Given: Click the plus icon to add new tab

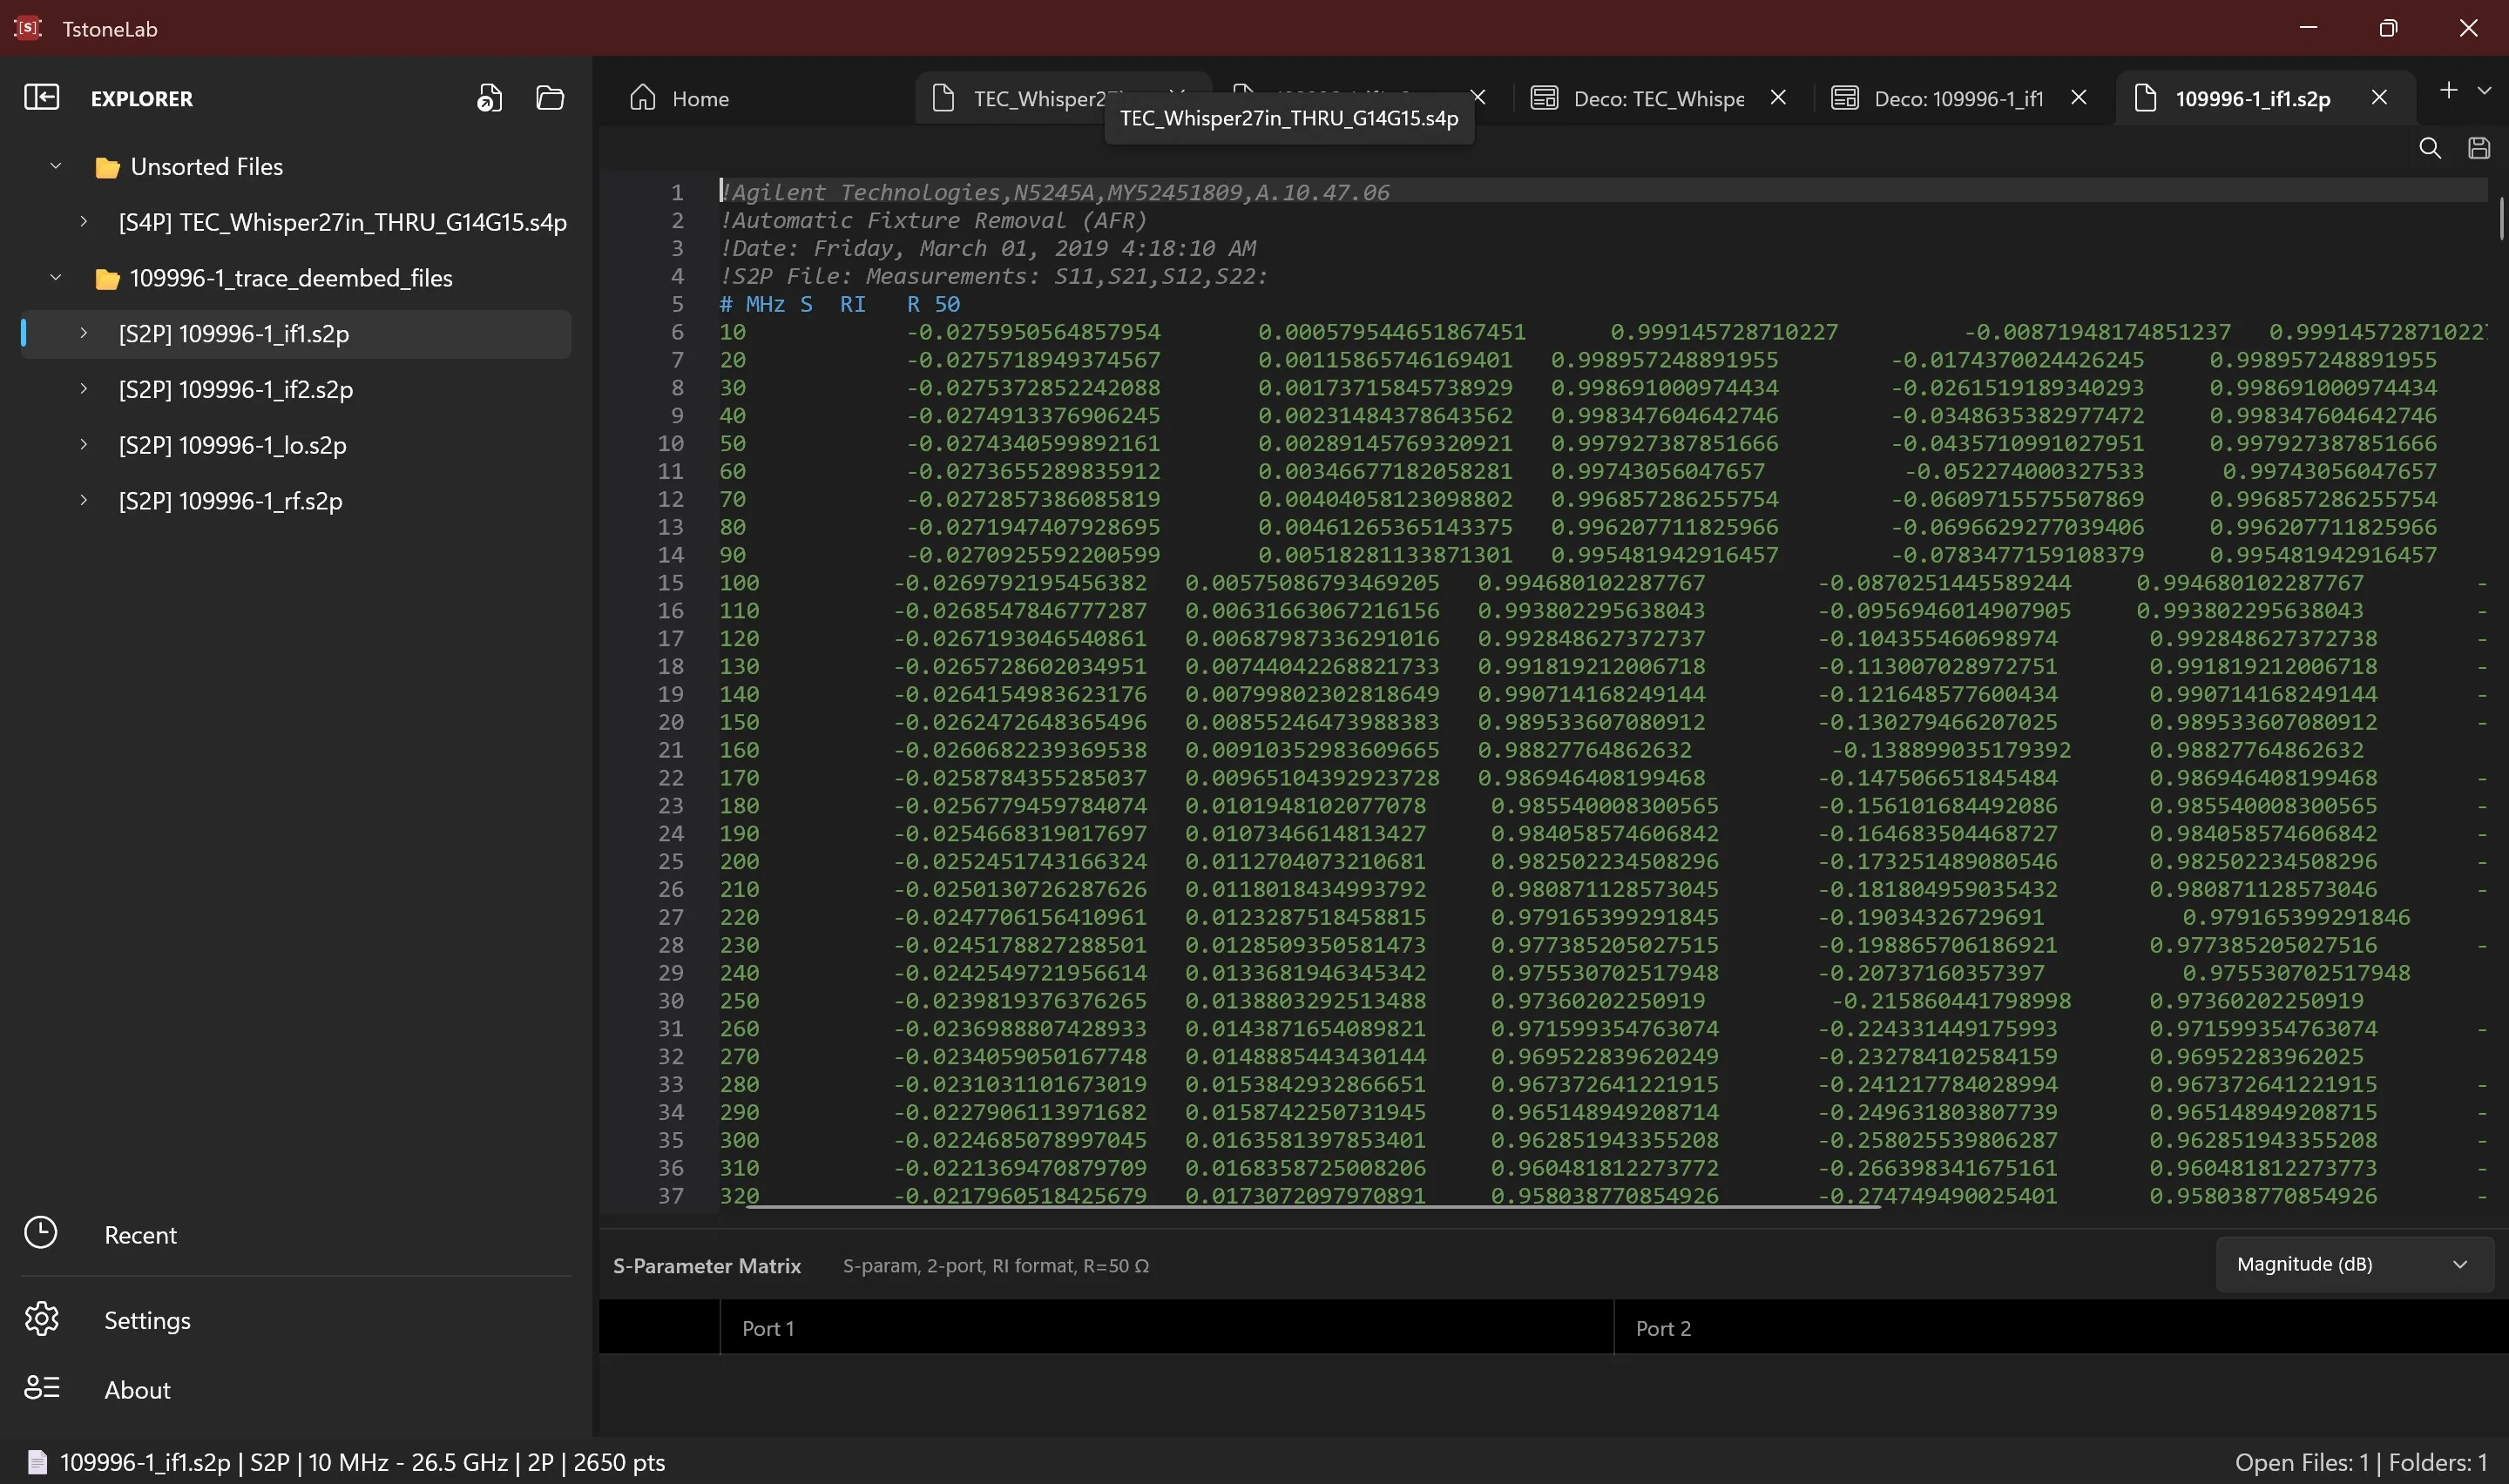Looking at the screenshot, I should pos(2448,90).
